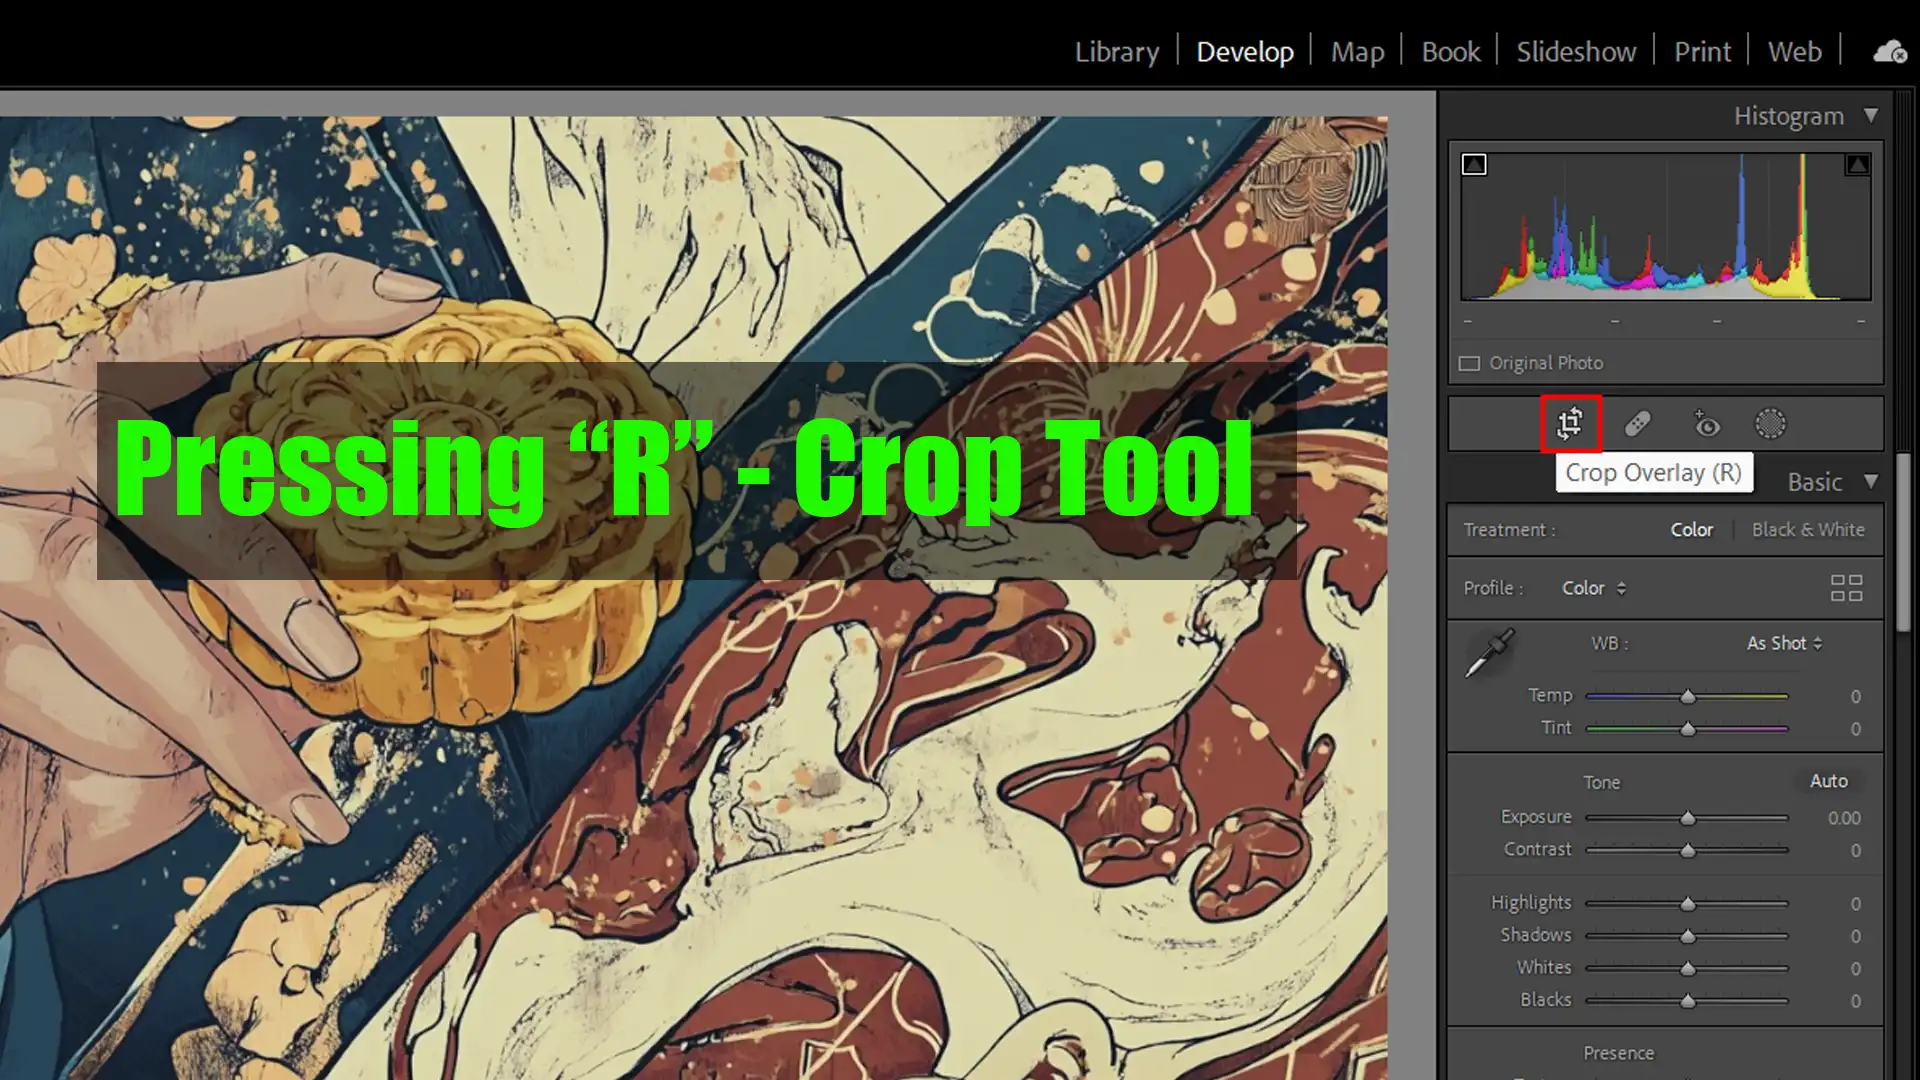Click the Blacks slider handle
This screenshot has width=1920, height=1080.
1688,1001
